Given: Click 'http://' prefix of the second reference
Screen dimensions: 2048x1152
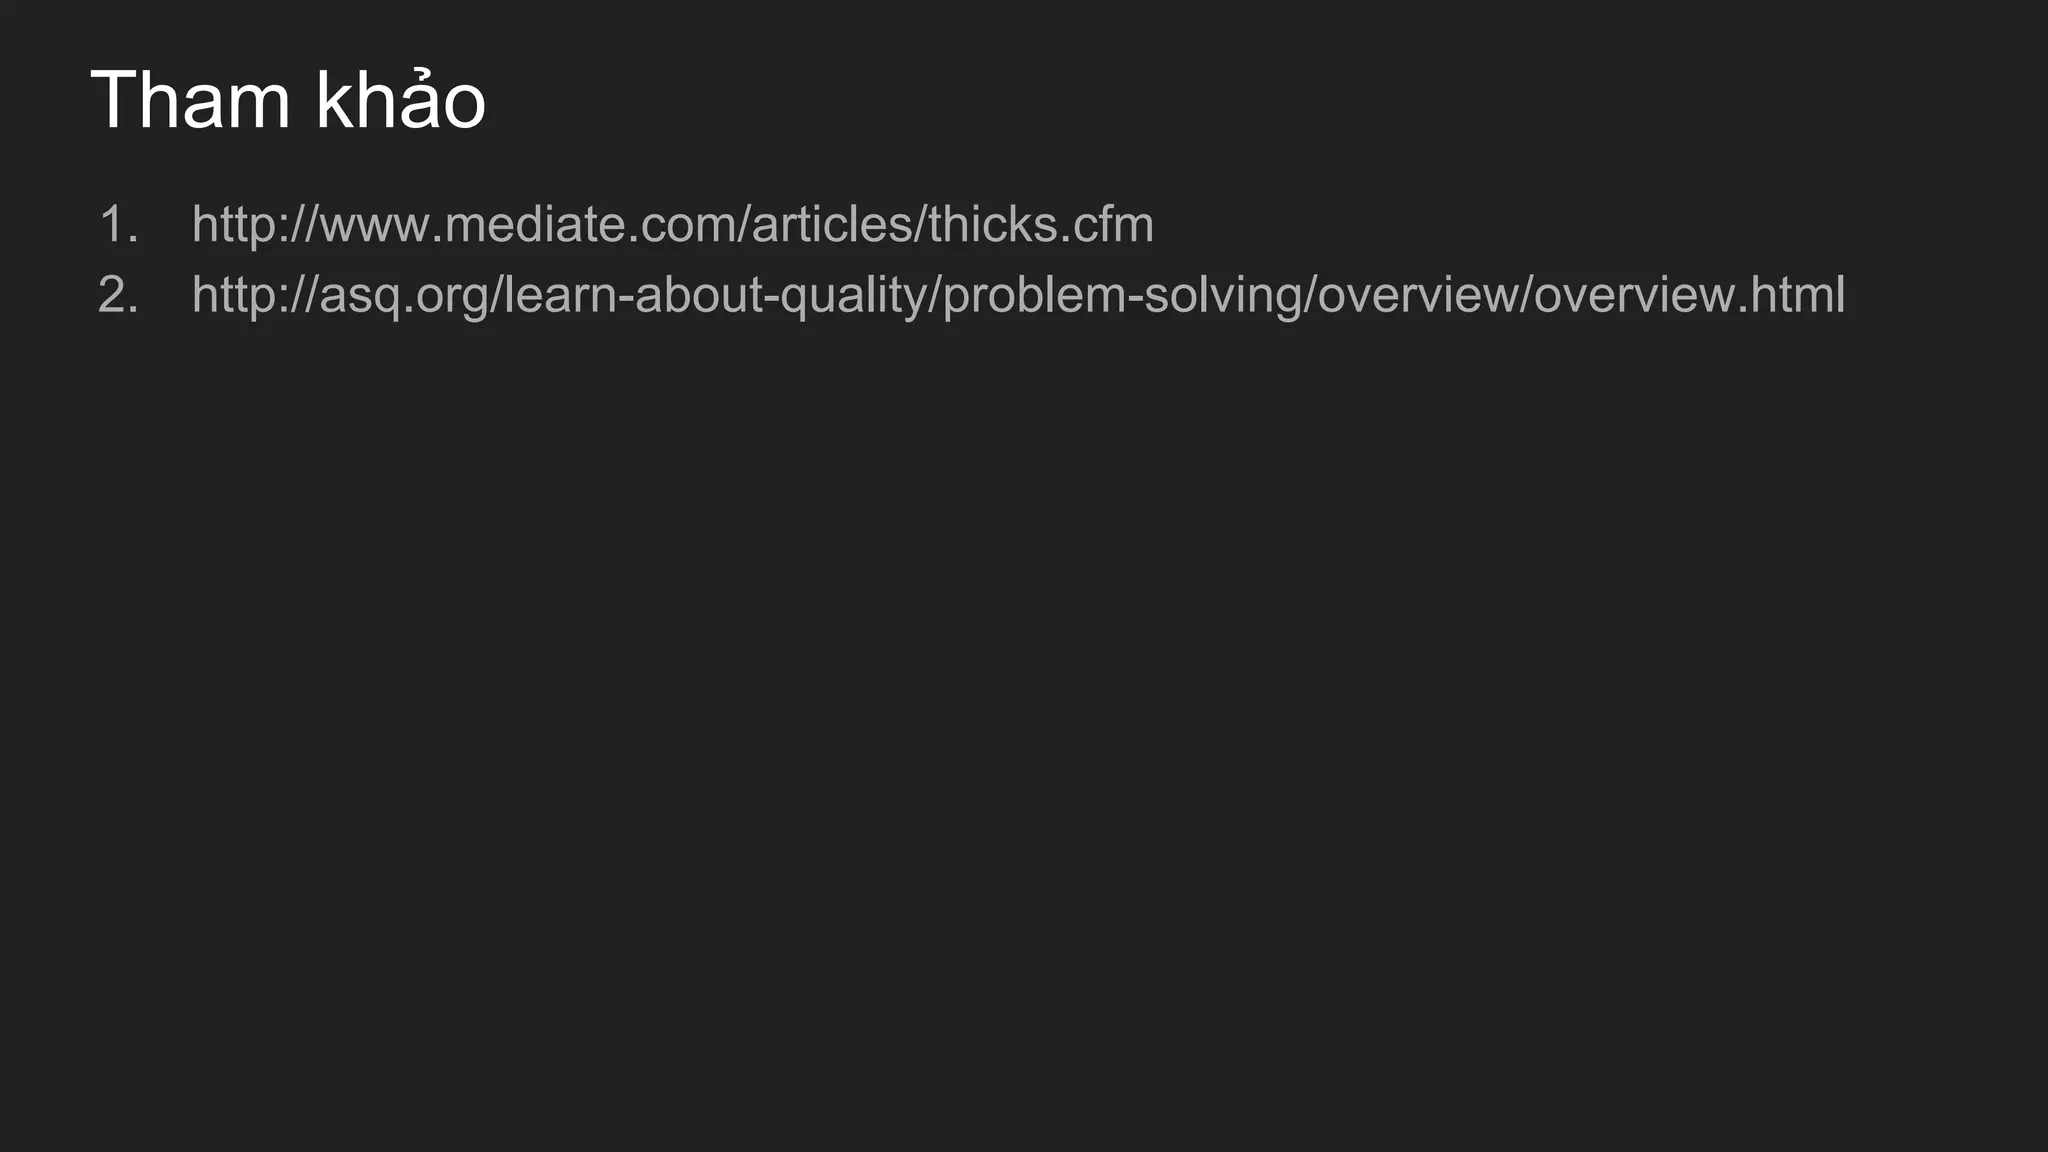Looking at the screenshot, I should pos(255,295).
